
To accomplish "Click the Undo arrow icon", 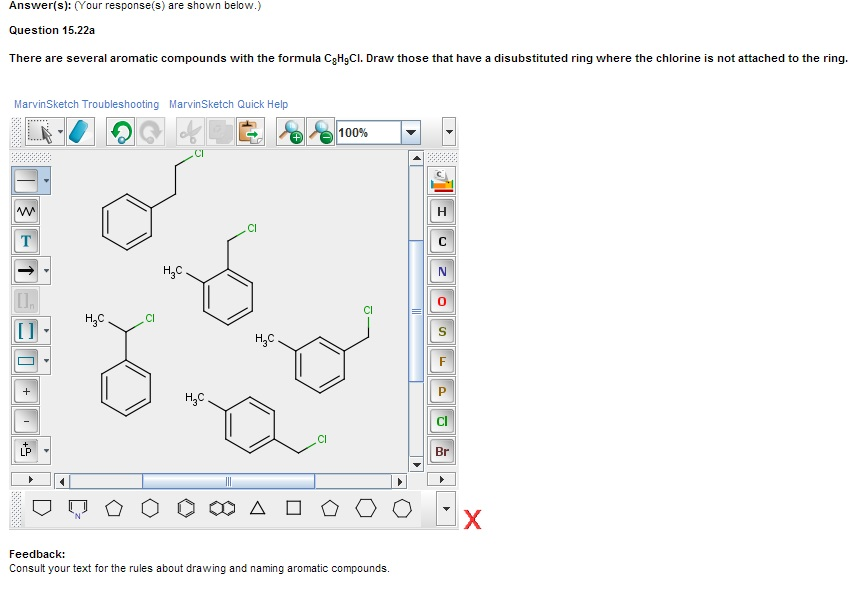I will (122, 131).
